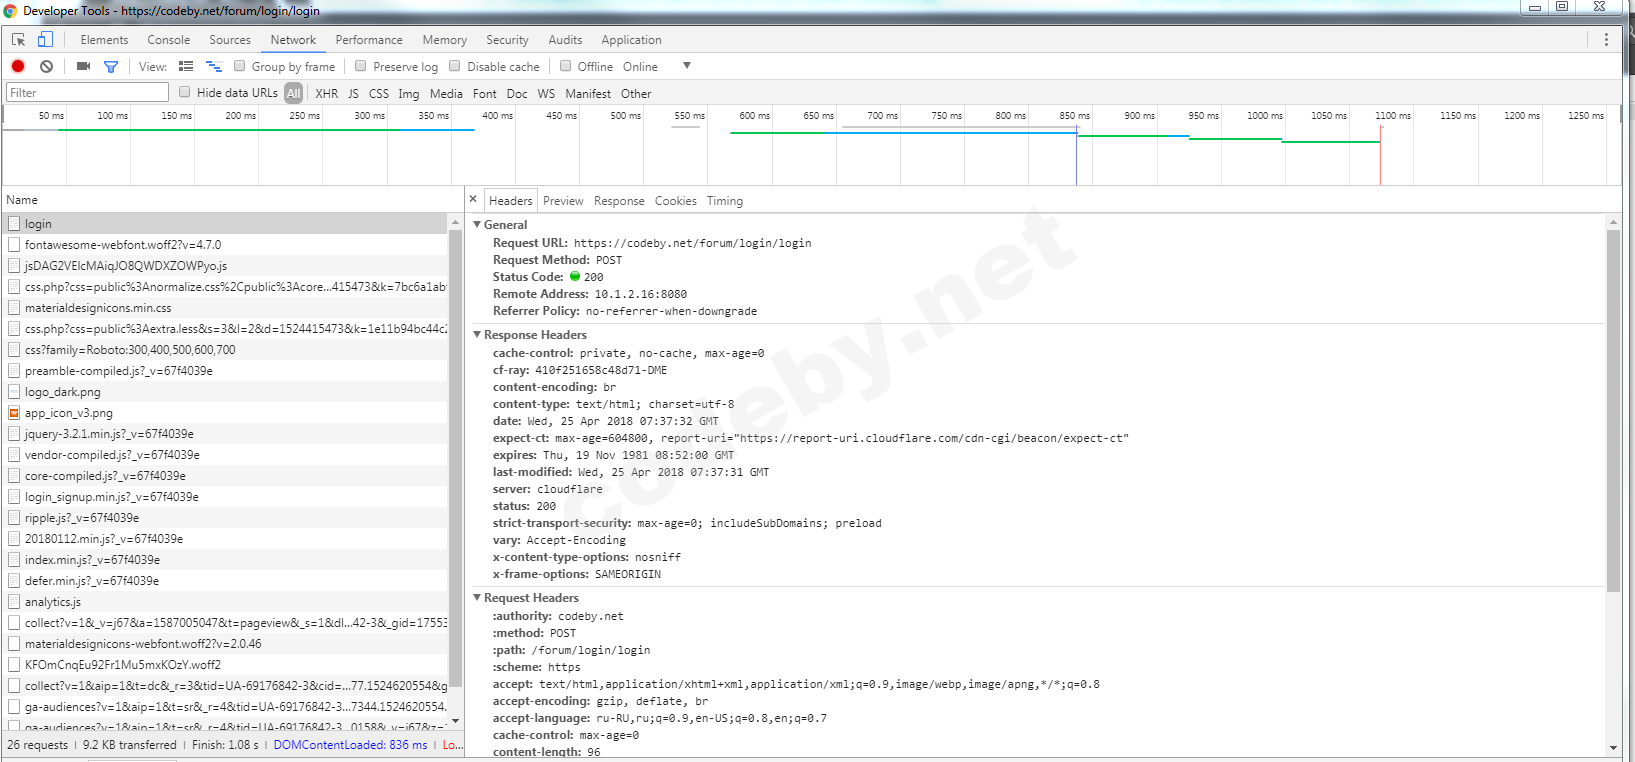Tick the Hide data URLs checkbox
This screenshot has height=762, width=1635.
click(x=185, y=92)
